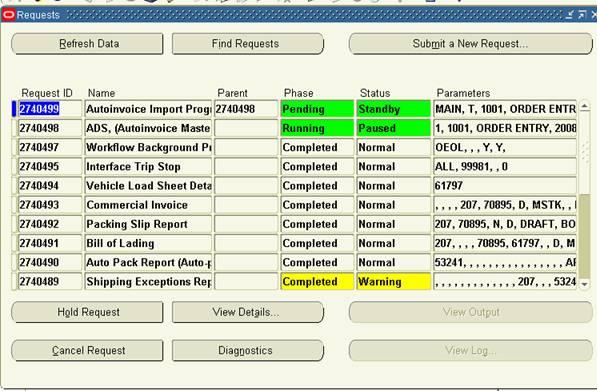This screenshot has height=391, width=597.
Task: Click the yellow Completed phase cell
Action: [x=317, y=282]
